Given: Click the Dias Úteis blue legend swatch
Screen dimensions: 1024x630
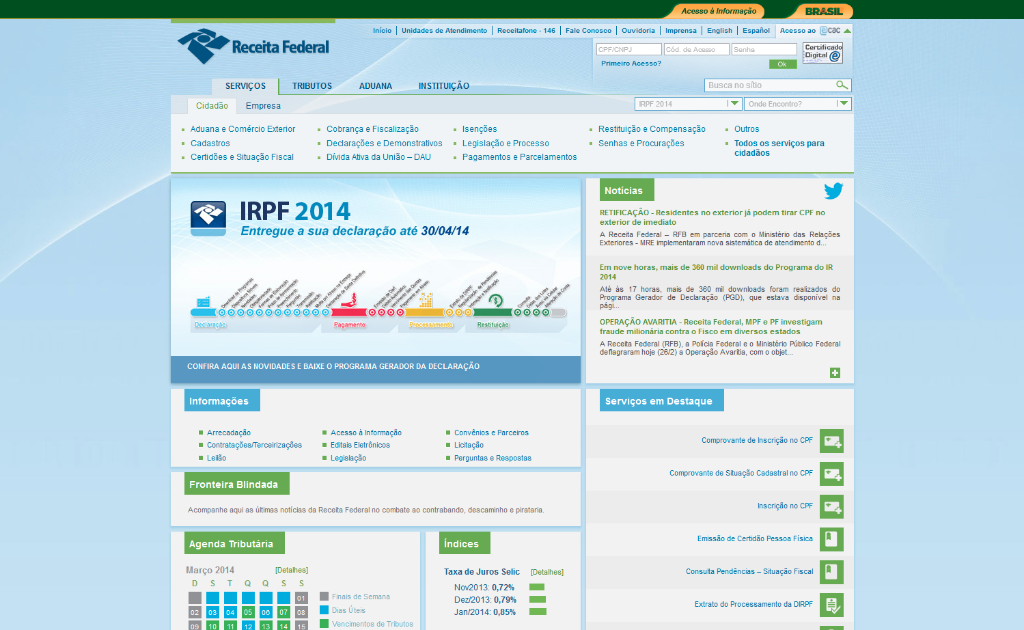Looking at the screenshot, I should [x=324, y=610].
